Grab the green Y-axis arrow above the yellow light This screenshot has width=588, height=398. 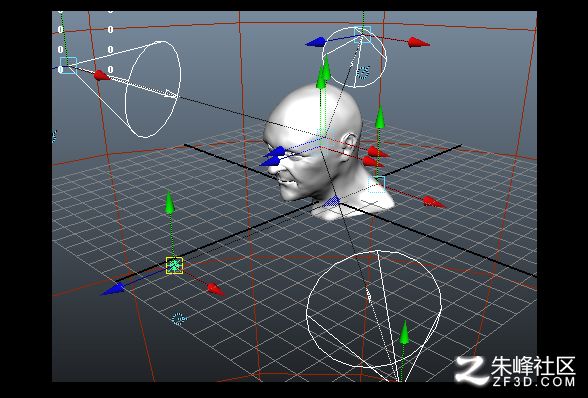170,203
